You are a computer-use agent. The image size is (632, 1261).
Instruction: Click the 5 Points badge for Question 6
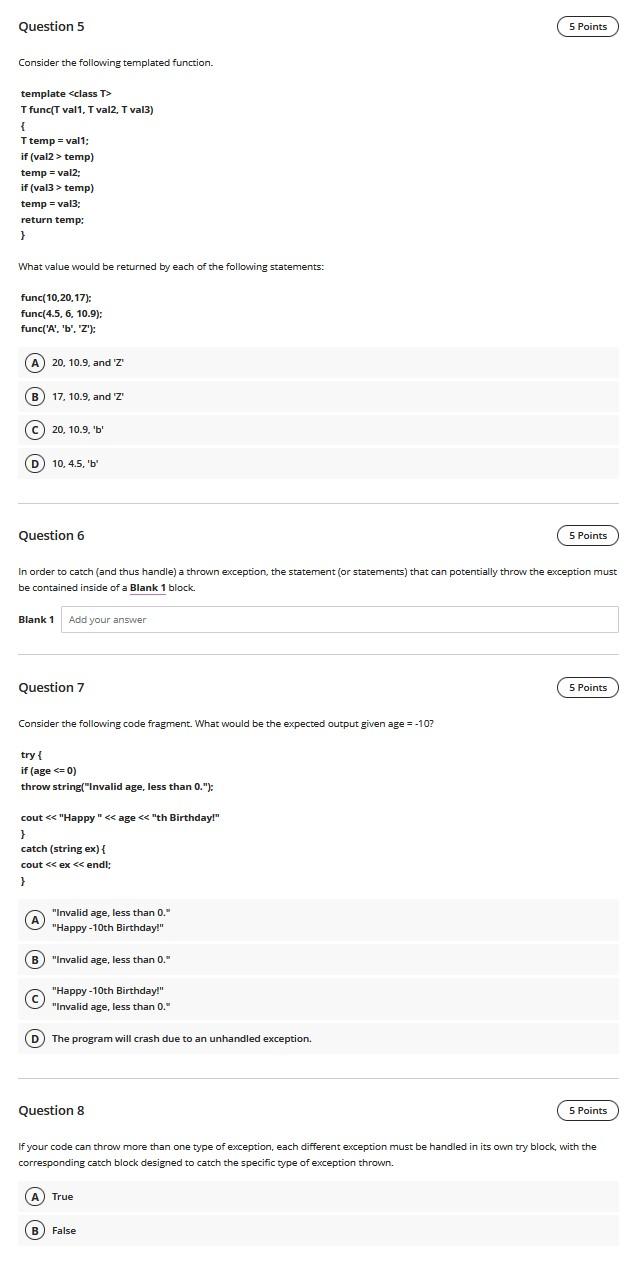pos(587,535)
